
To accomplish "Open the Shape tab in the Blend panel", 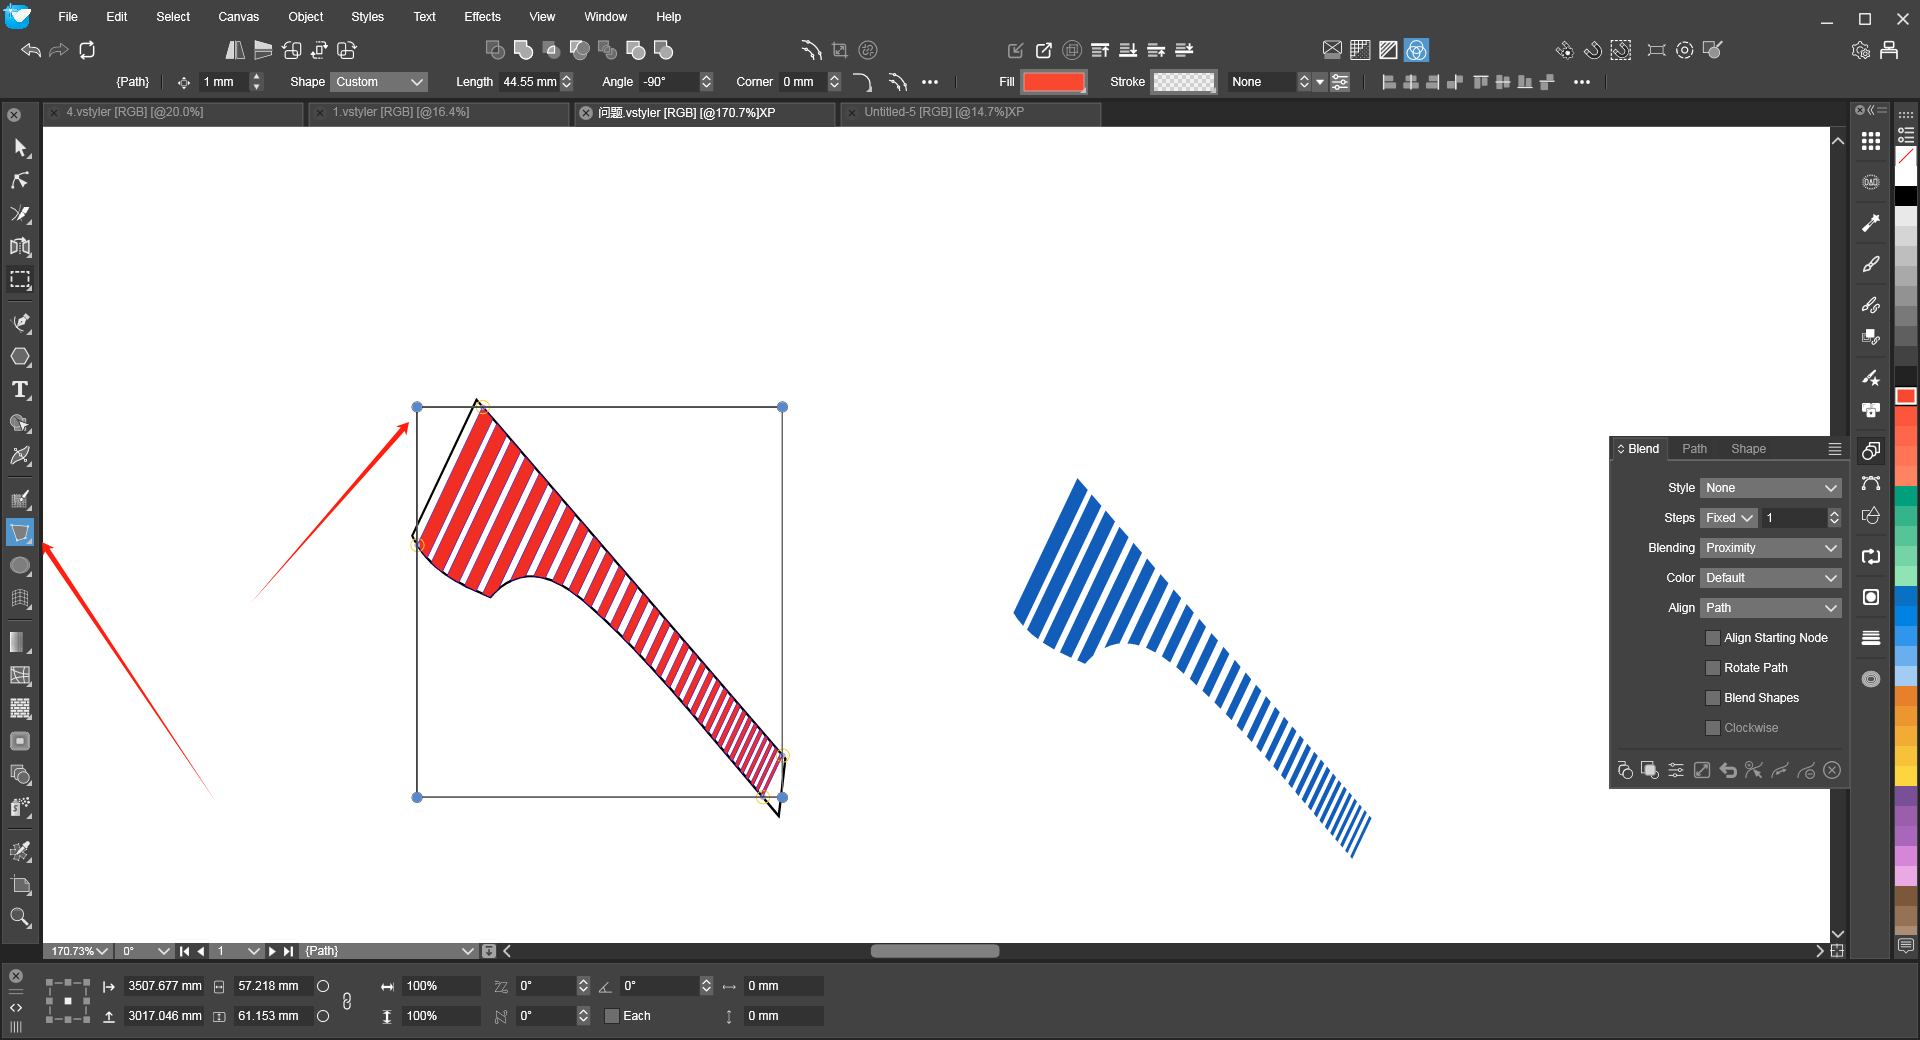I will 1748,449.
